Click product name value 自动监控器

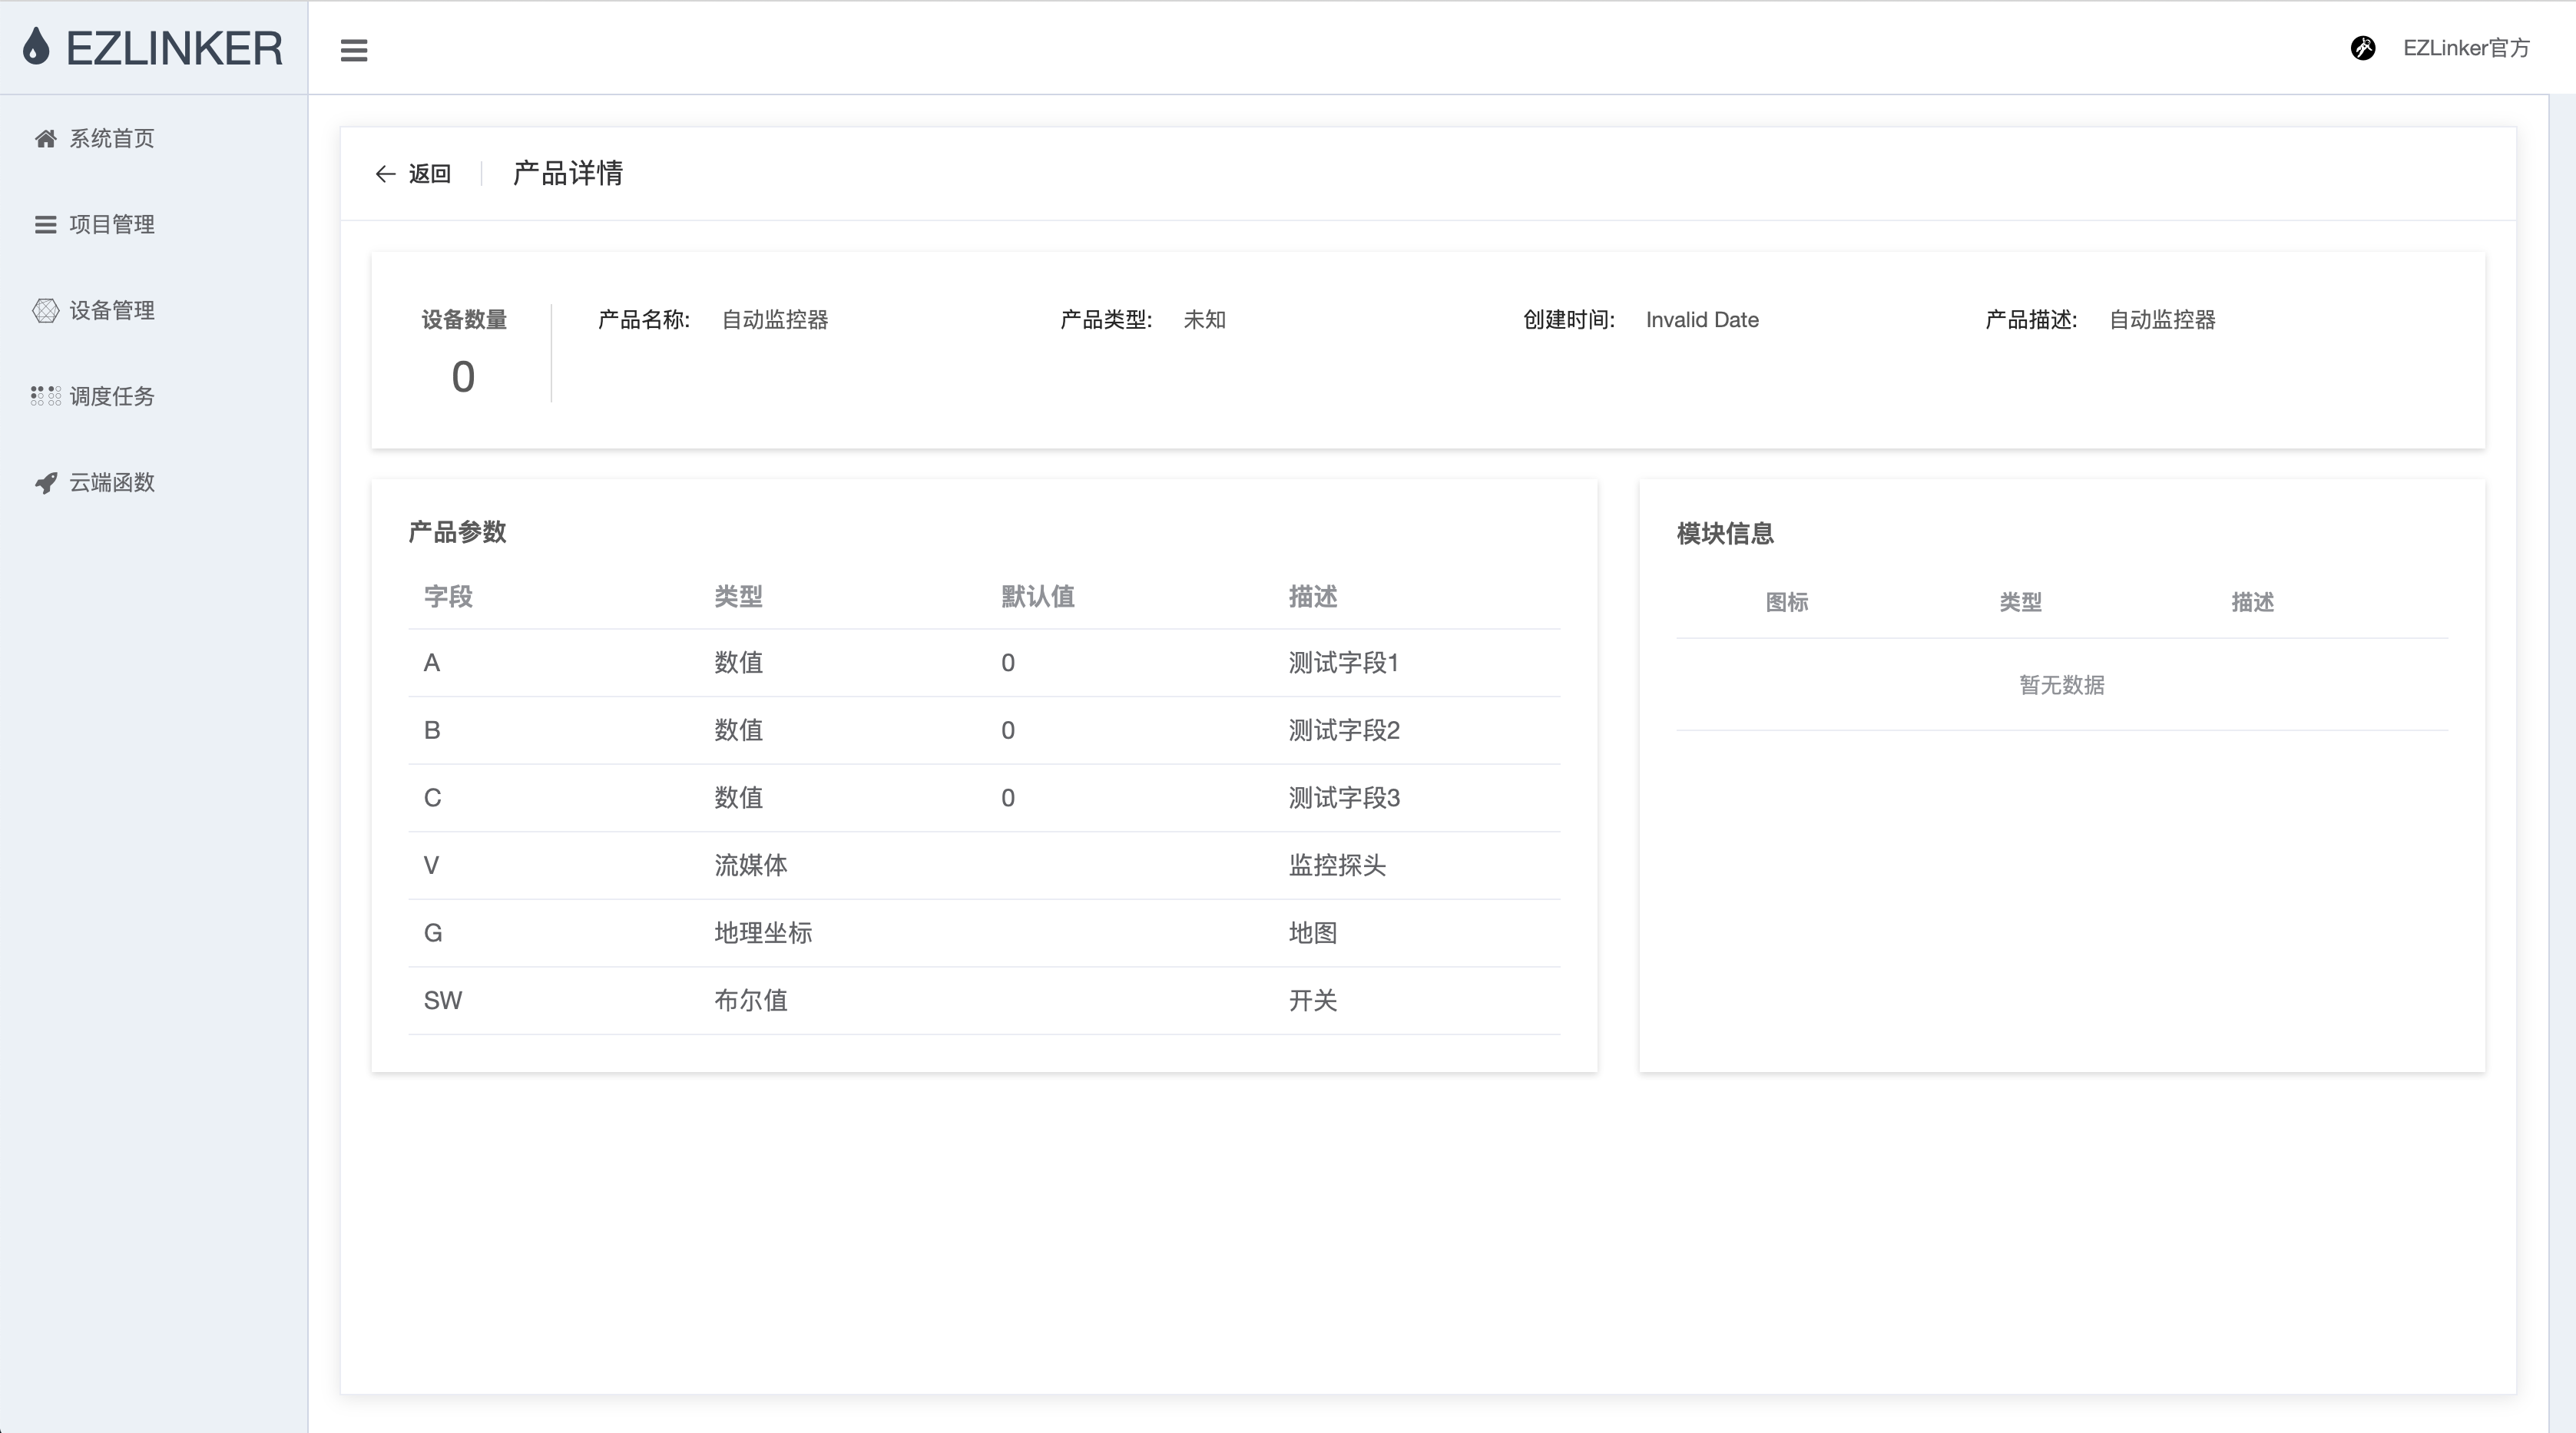(775, 320)
